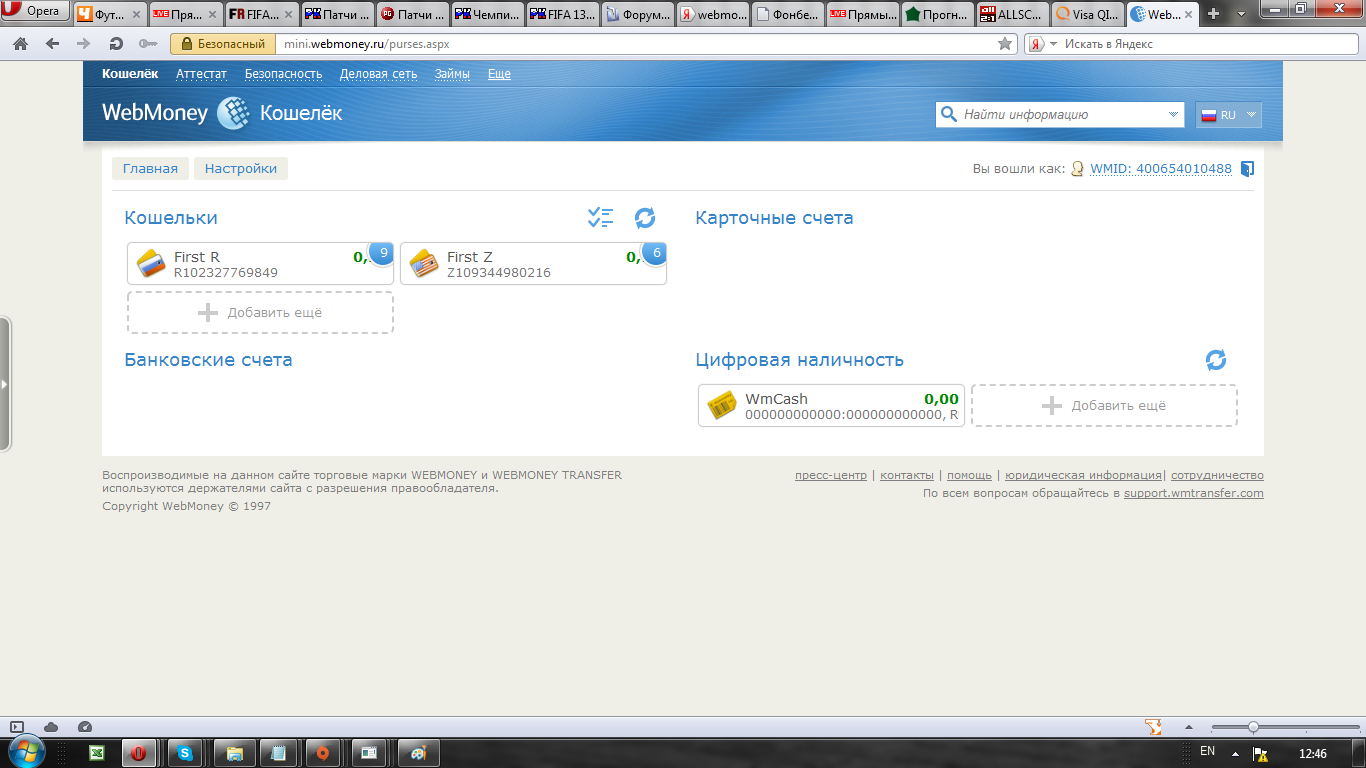The image size is (1366, 768).
Task: Switch to the Visa QI browser tab
Action: click(1086, 14)
